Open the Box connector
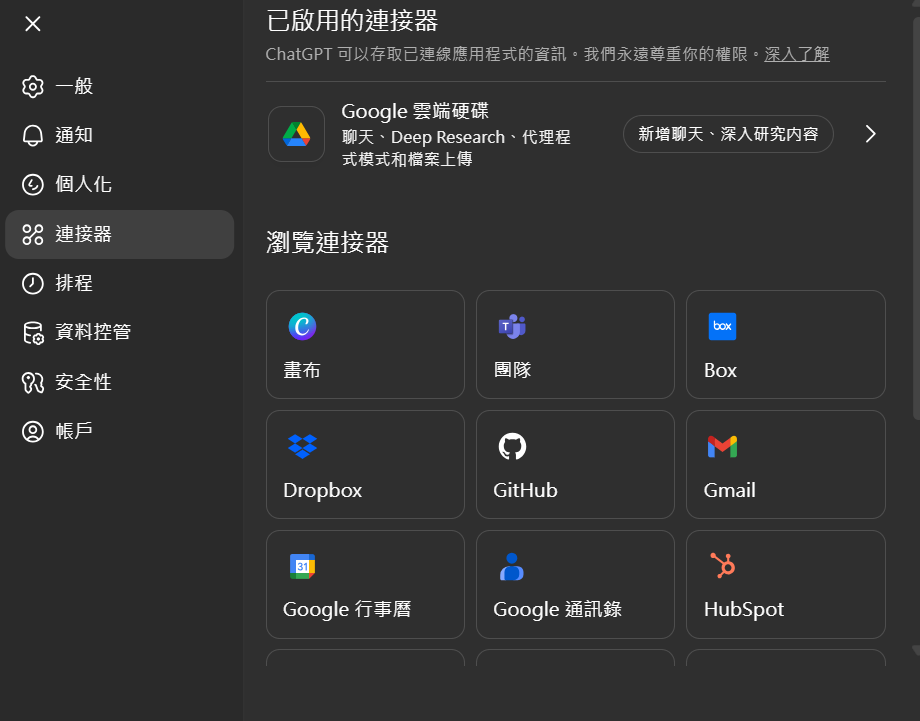Screen dimensions: 920x721 coord(785,345)
